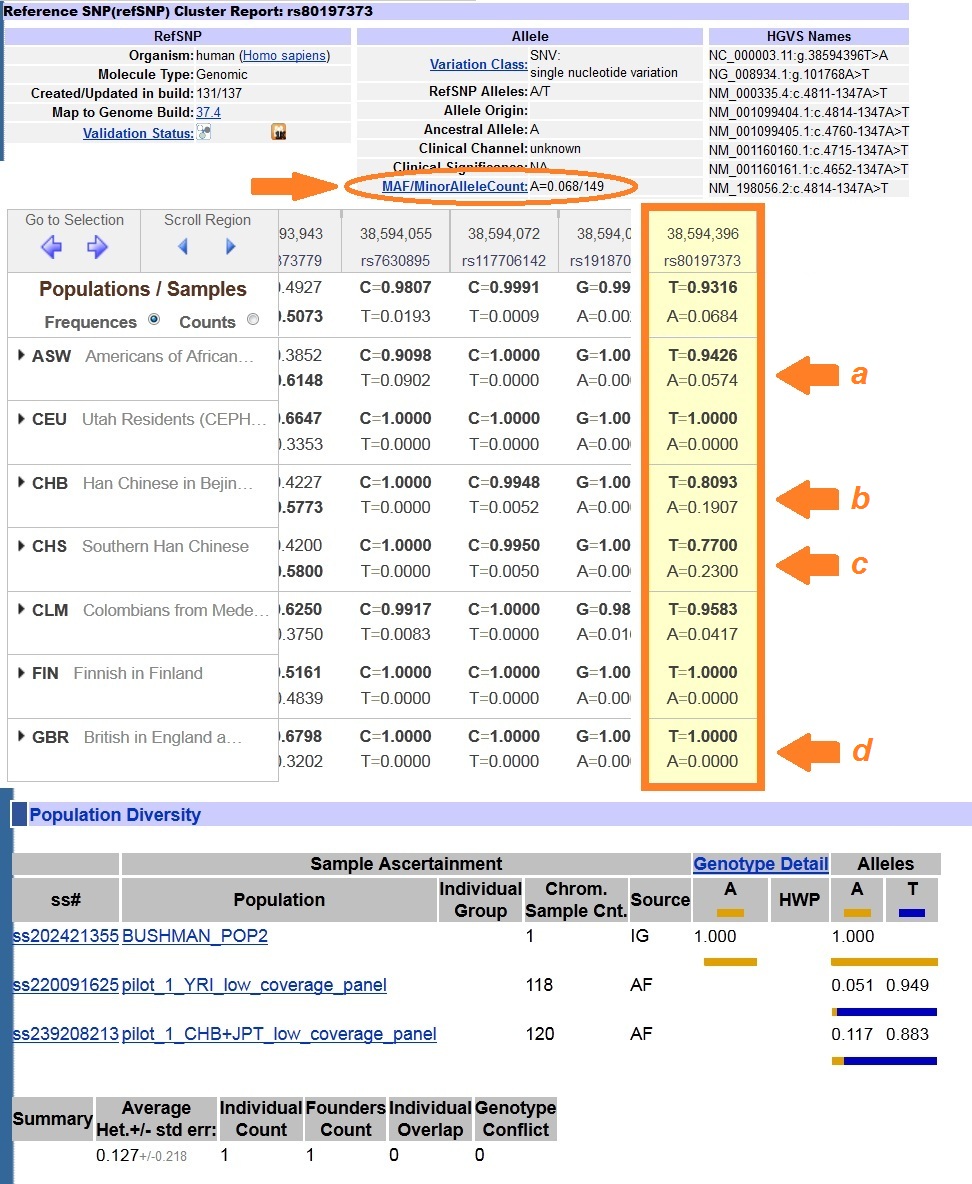
Task: Click the 1000 Genomes validation icon
Action: pos(278,132)
